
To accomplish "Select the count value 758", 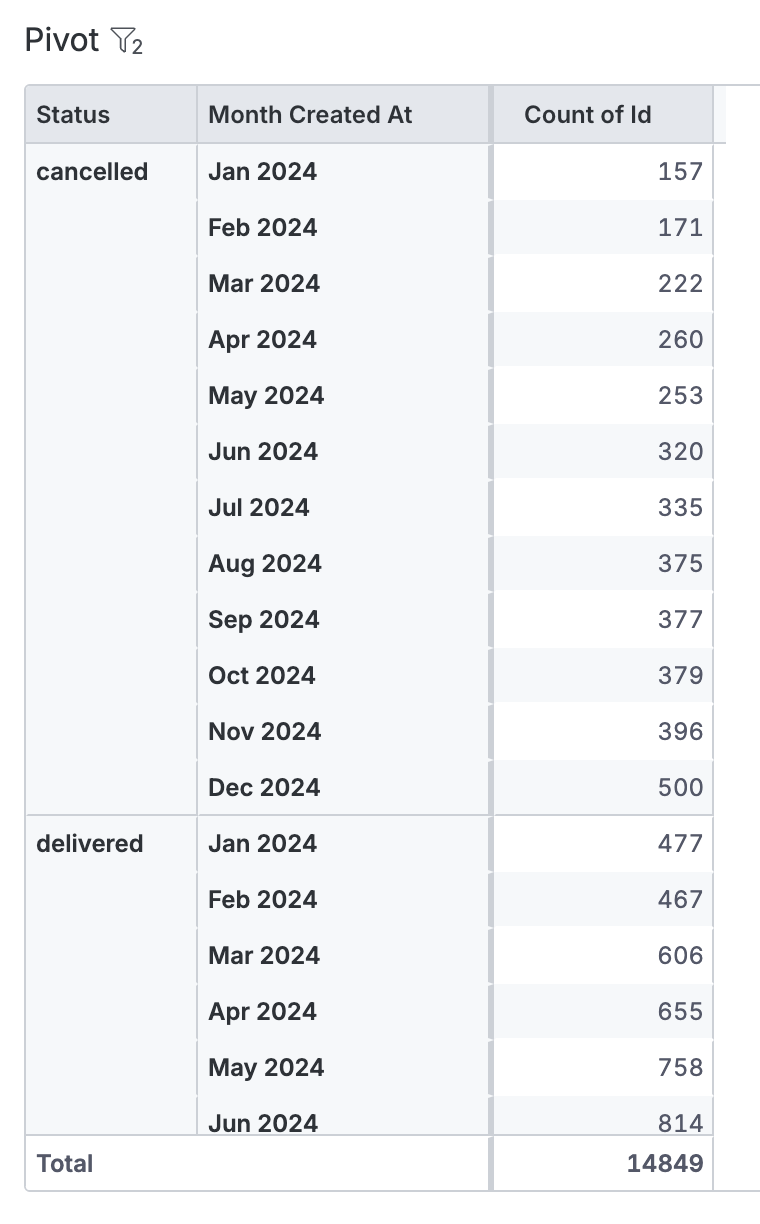I will point(680,1068).
